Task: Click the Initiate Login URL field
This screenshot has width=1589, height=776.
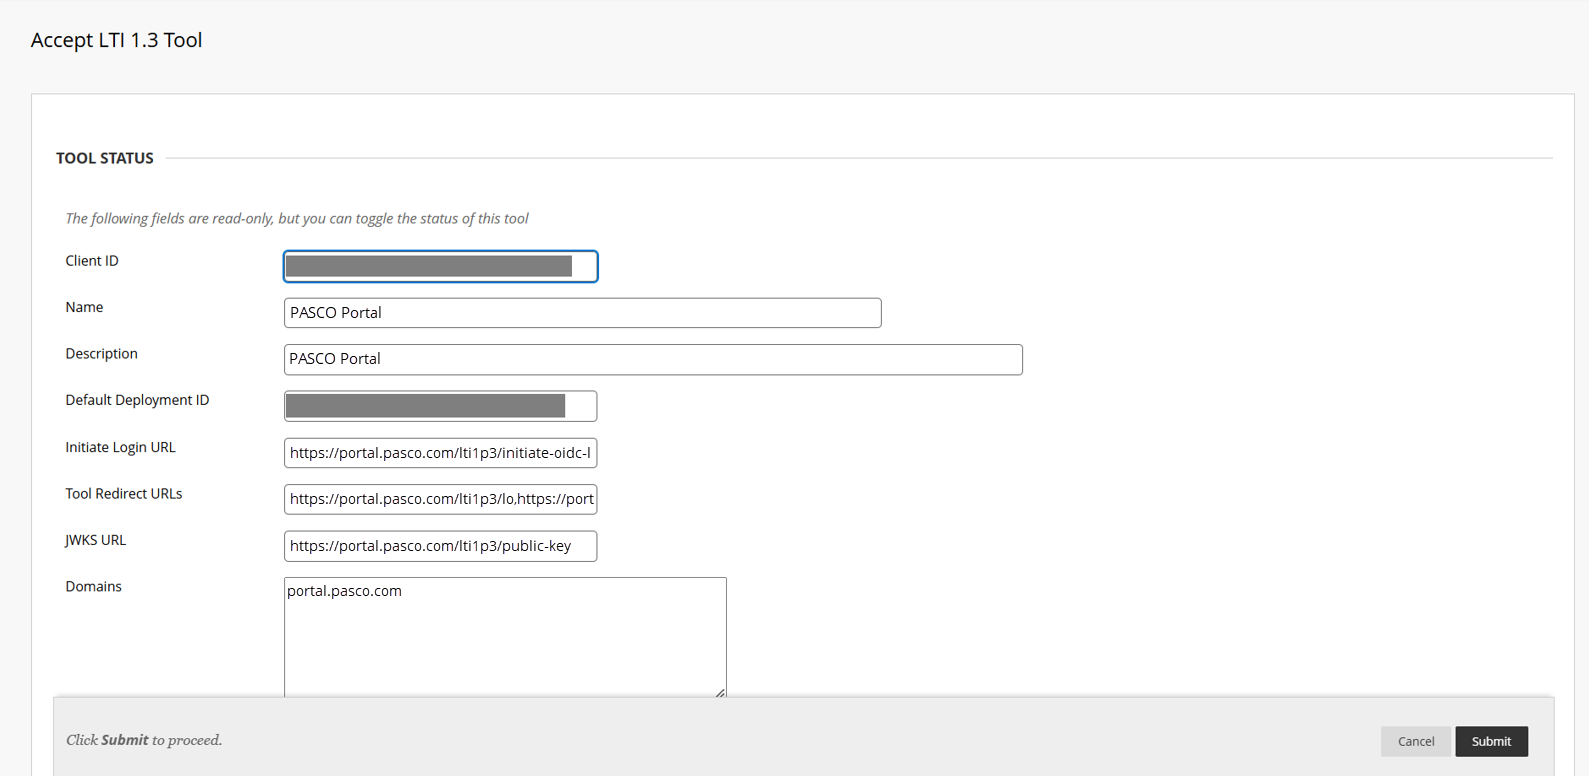Action: [x=440, y=453]
